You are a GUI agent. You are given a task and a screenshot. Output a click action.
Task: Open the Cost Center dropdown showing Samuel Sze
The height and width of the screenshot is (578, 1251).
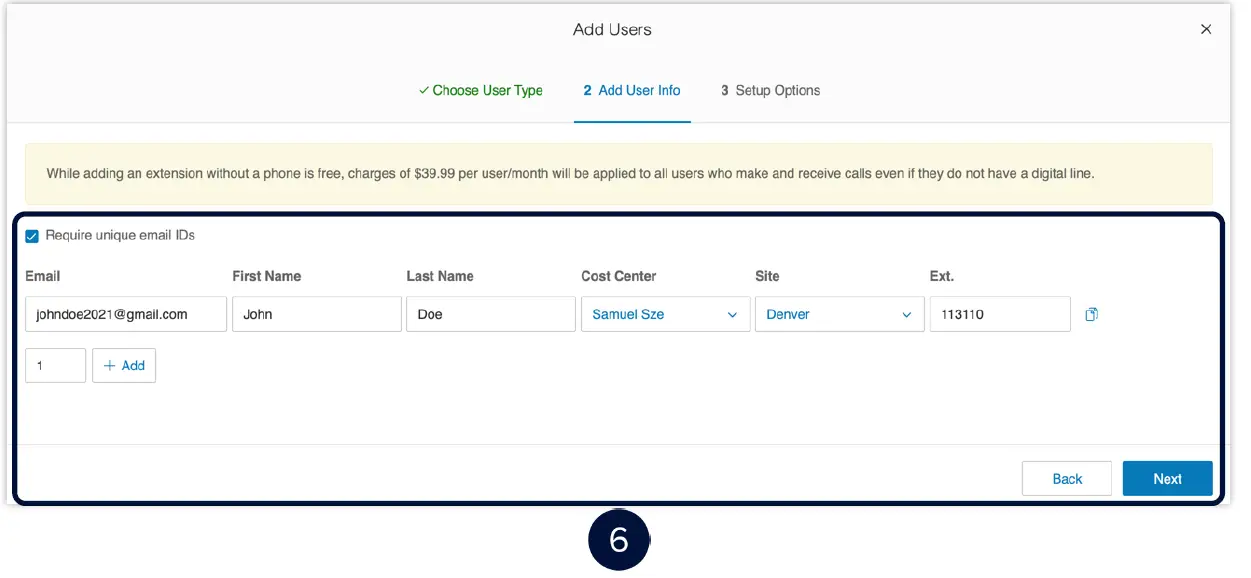[665, 314]
